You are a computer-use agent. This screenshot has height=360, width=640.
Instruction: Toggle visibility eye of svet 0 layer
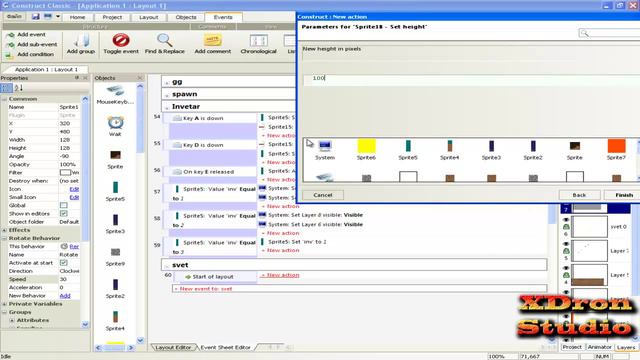[566, 220]
